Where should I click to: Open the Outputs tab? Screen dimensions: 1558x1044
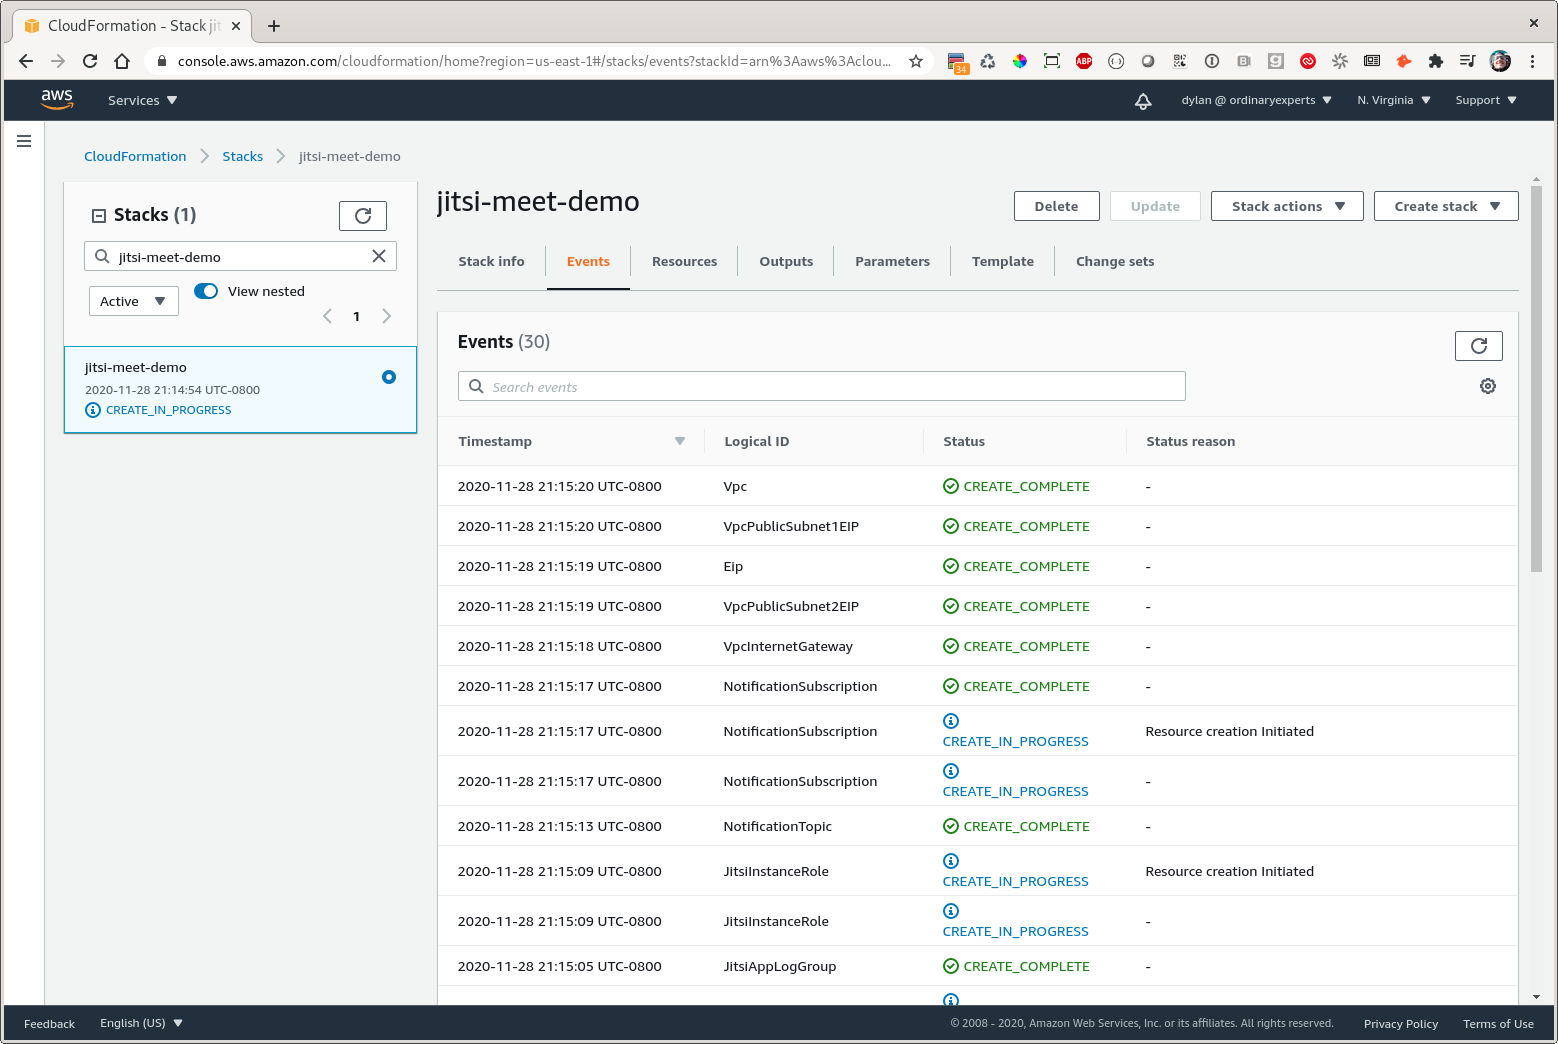[x=786, y=261]
